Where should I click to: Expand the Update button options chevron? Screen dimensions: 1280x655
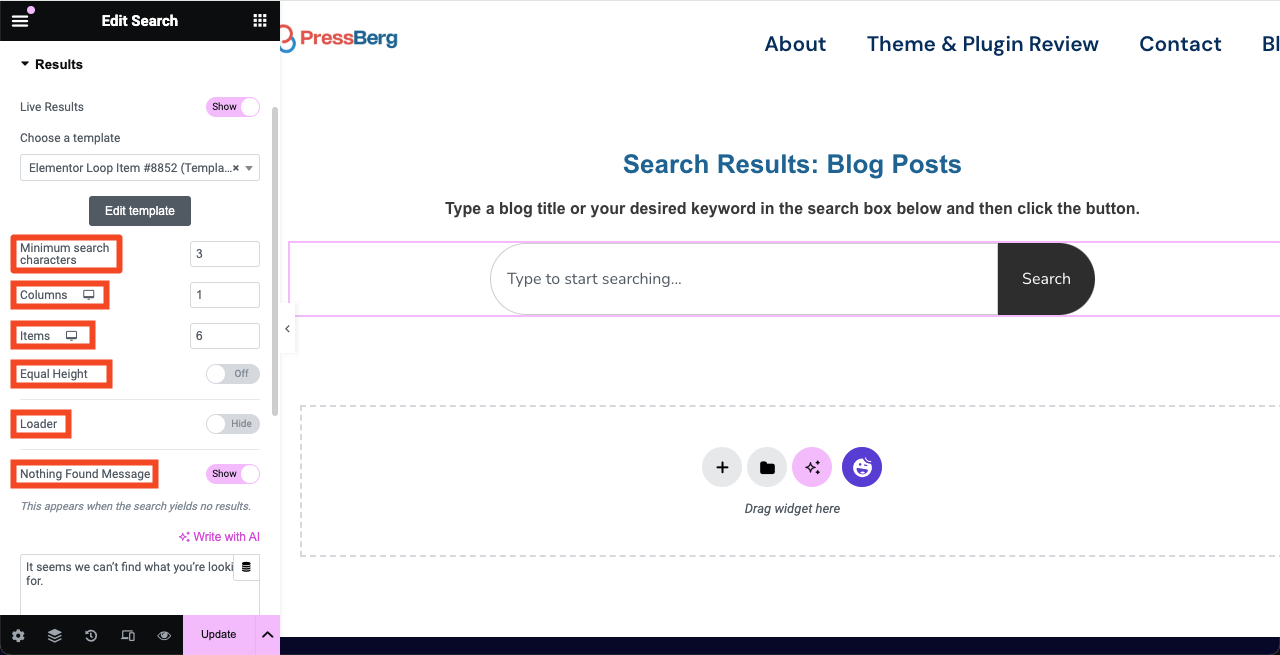267,634
